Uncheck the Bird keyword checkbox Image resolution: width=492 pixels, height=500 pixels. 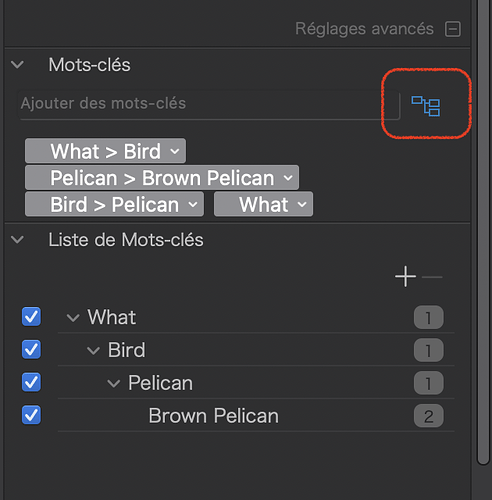point(31,349)
